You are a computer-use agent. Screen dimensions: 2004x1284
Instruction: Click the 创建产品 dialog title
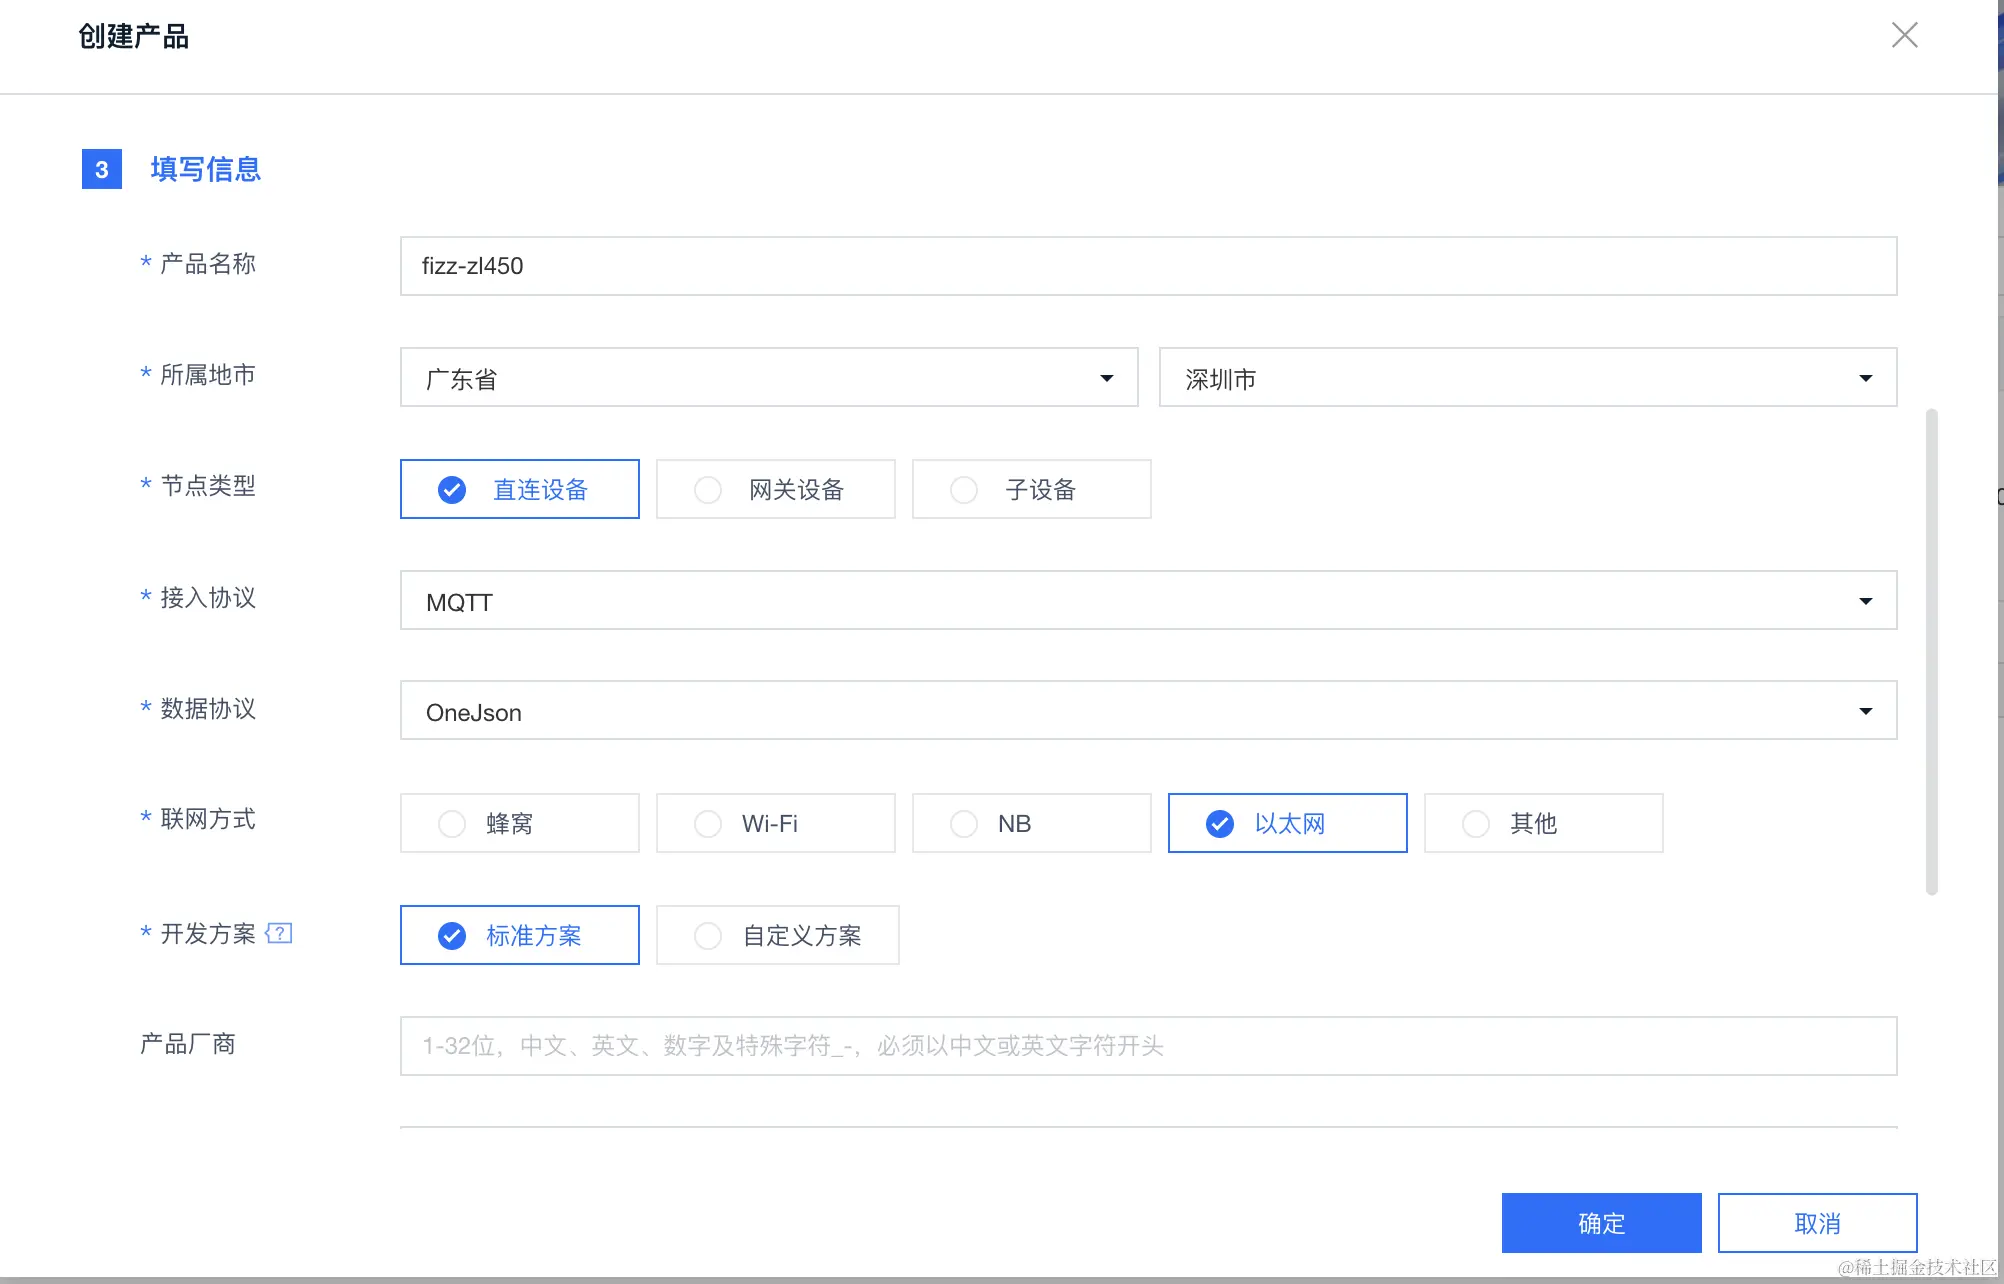click(134, 36)
